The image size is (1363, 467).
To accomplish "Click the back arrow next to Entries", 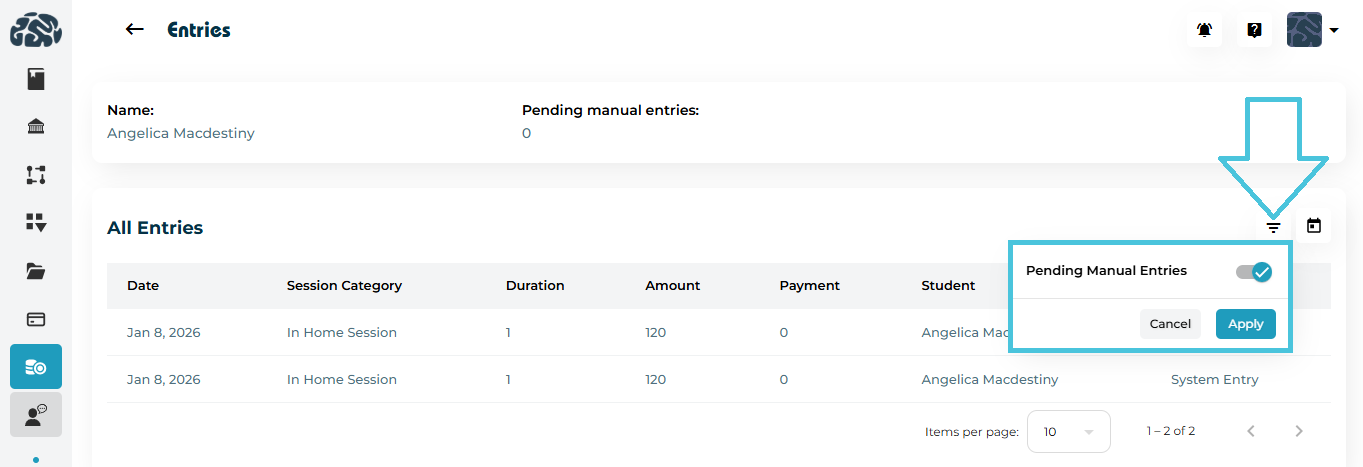I will tap(134, 30).
